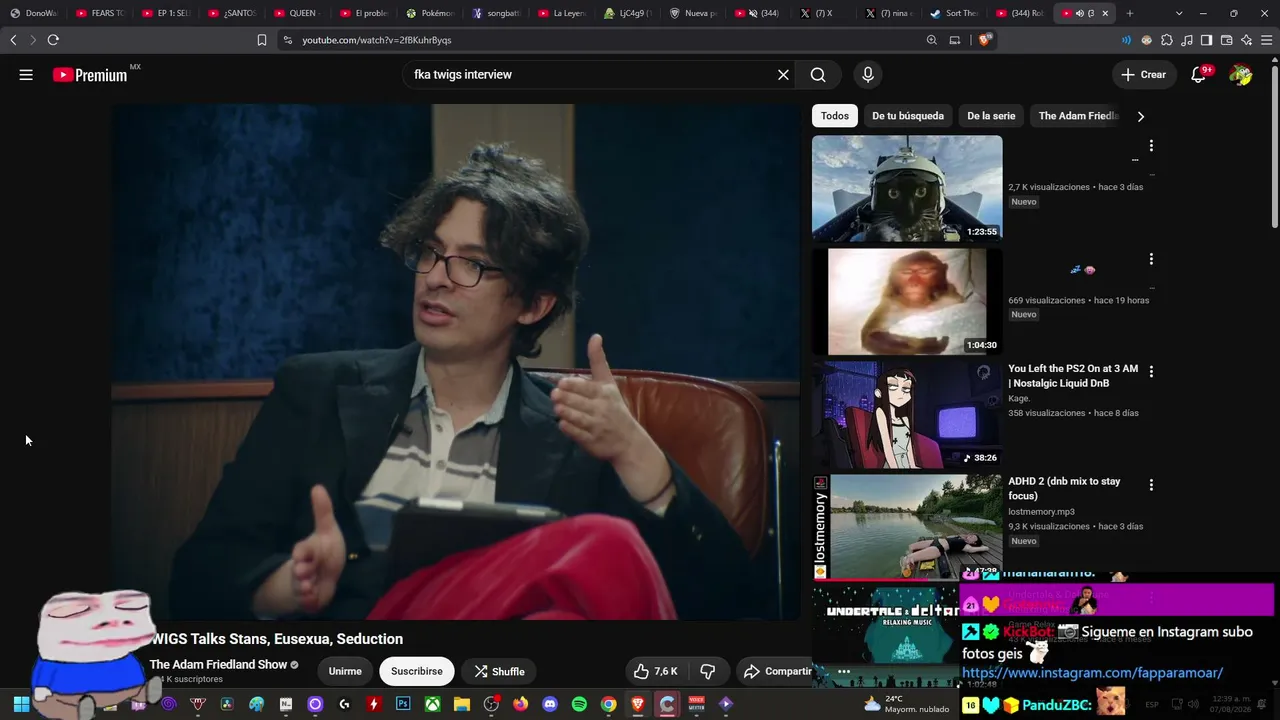Screen dimensions: 1280x720
Task: Click the browser address bar URL
Action: pyautogui.click(x=377, y=40)
